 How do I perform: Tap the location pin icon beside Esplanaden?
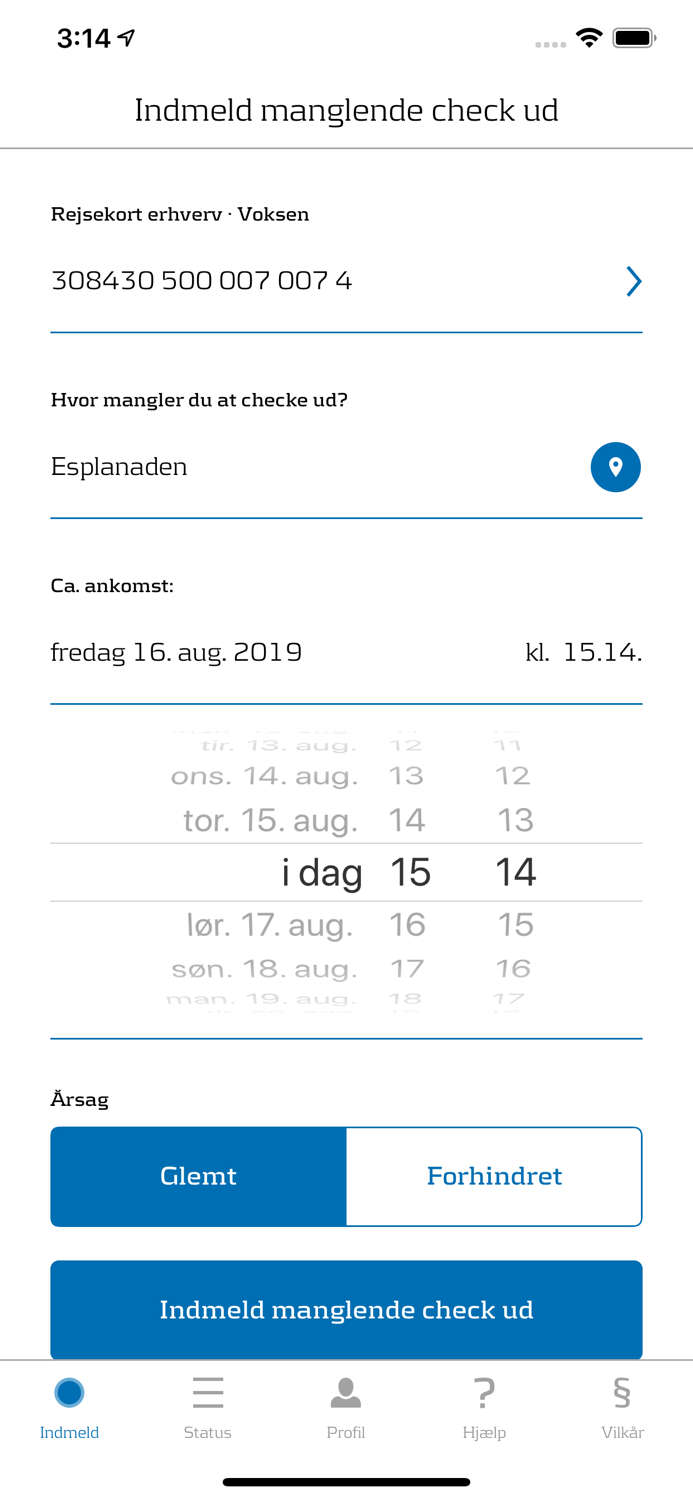coord(616,467)
